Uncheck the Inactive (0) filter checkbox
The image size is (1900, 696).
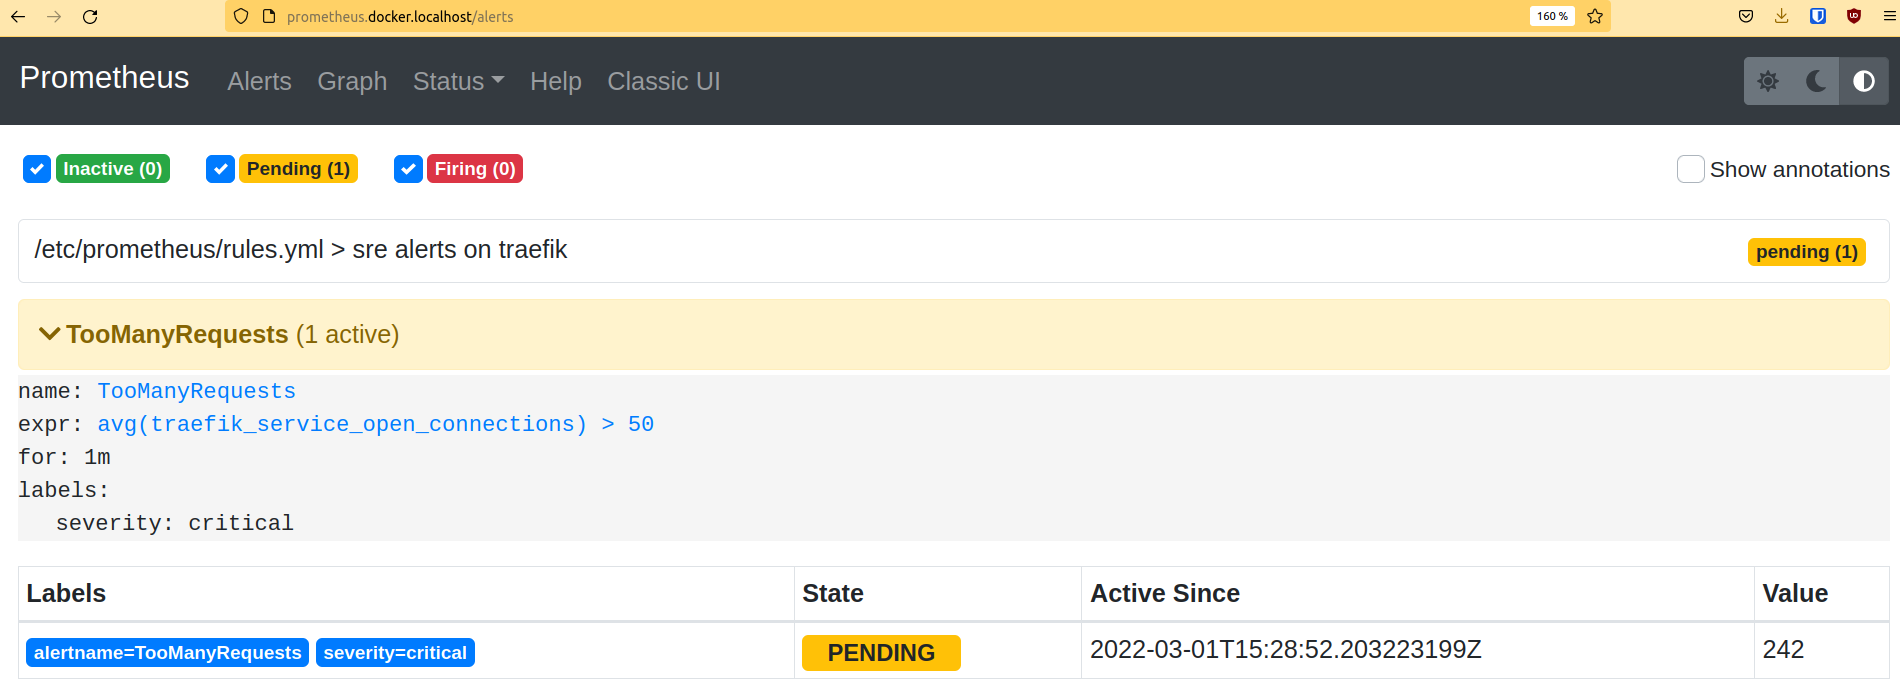click(37, 169)
